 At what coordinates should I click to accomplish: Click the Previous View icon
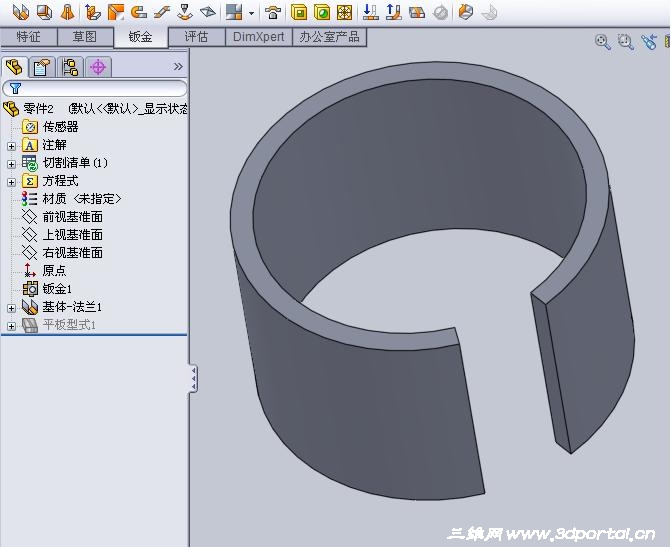pos(649,42)
